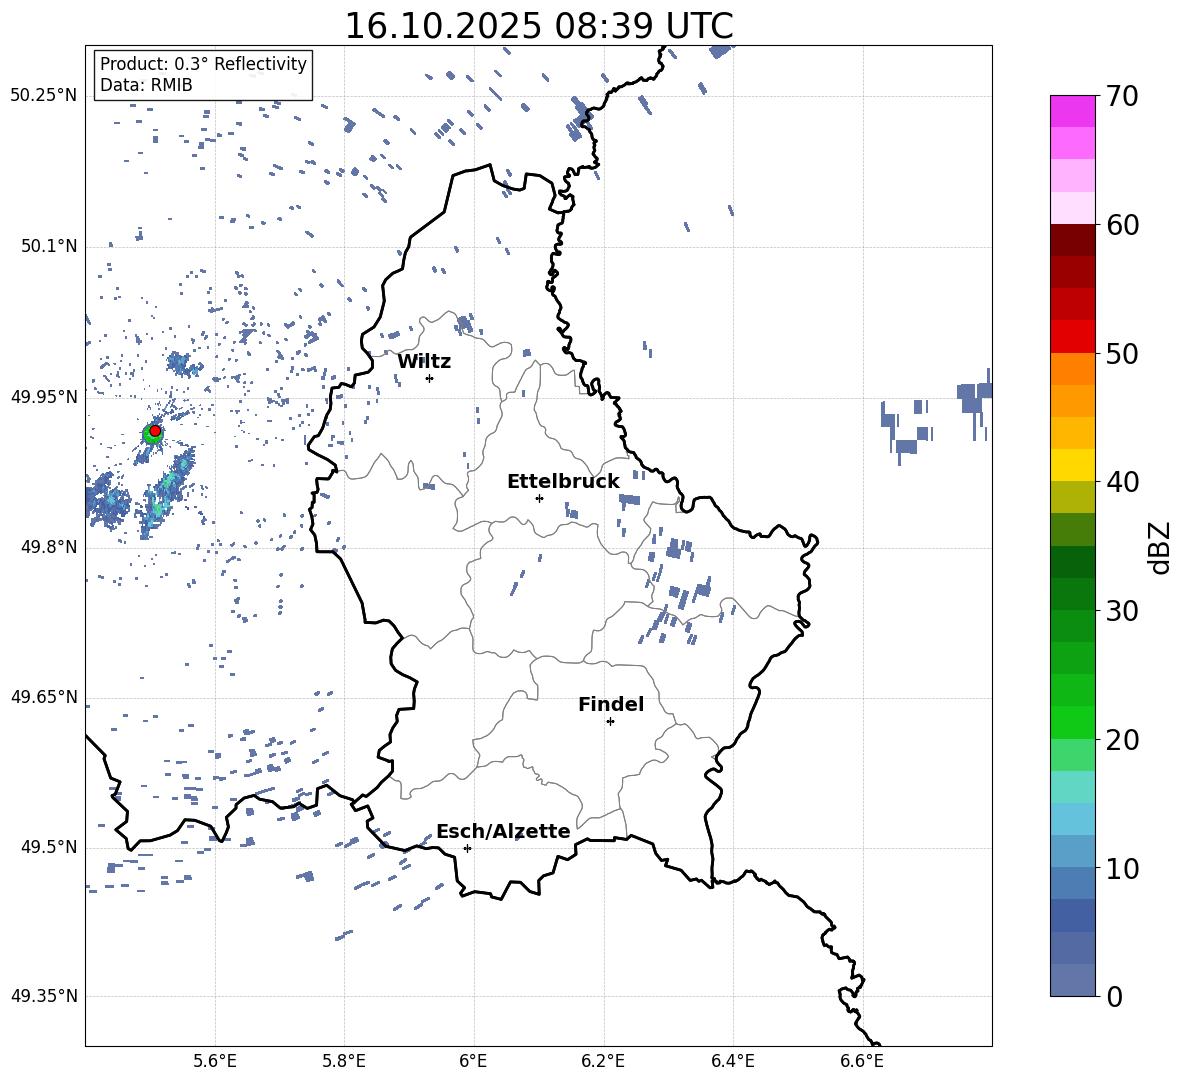Screen dimensions: 1184x1081
Task: Click the Product 0.3° Reflectivity info box
Action: point(203,74)
